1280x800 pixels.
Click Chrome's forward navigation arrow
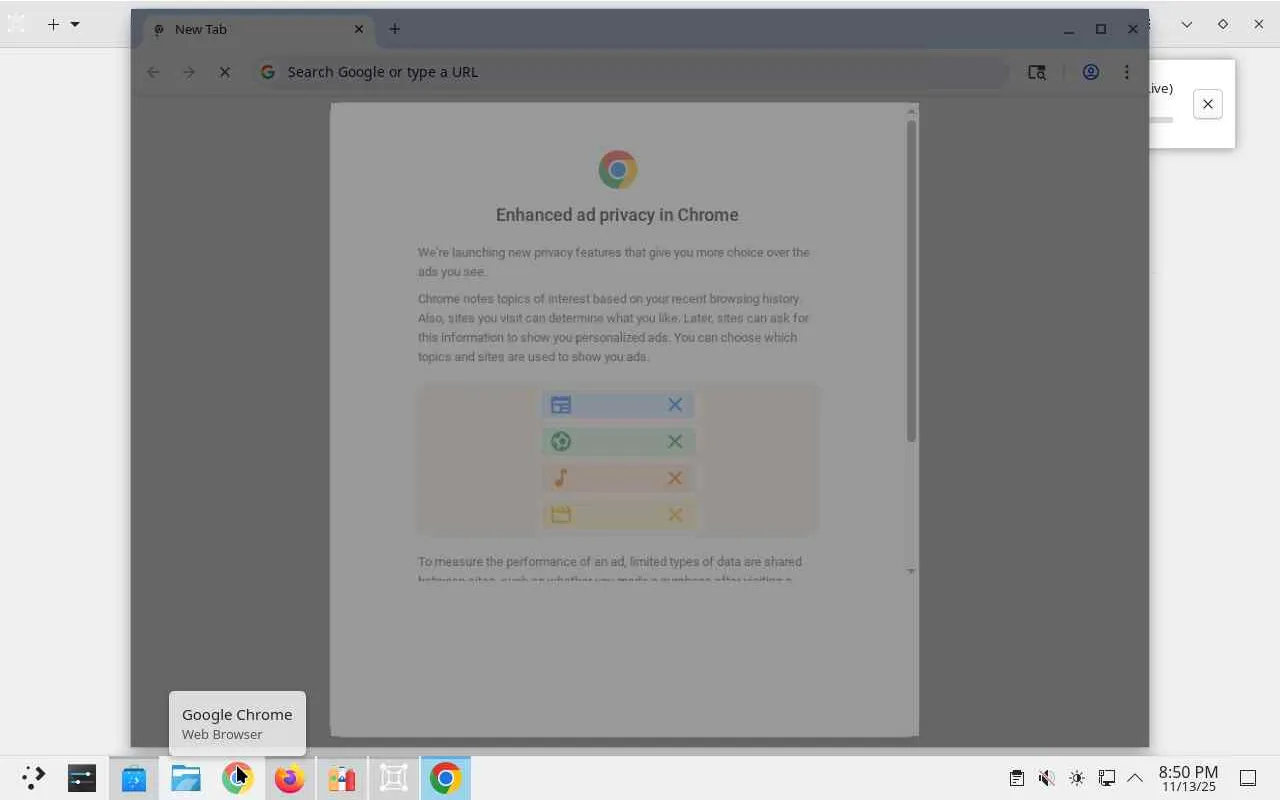tap(189, 72)
